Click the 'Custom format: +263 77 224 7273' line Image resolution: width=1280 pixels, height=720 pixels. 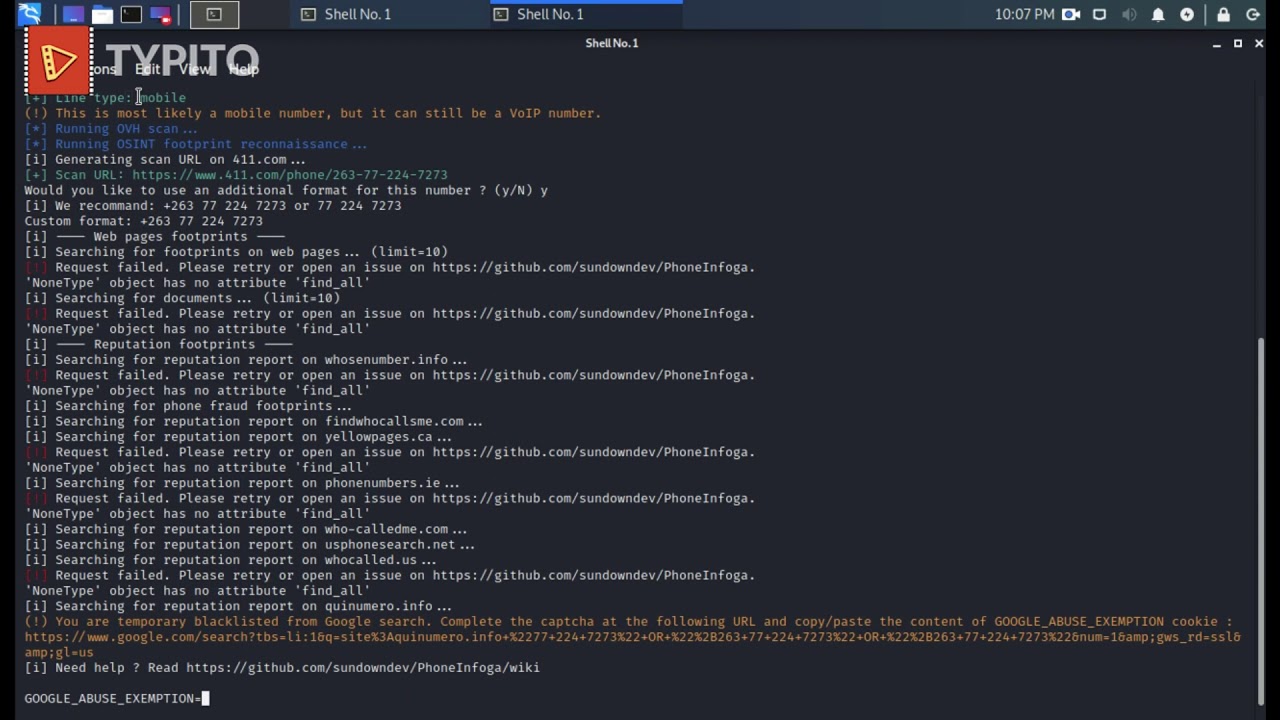pyautogui.click(x=143, y=221)
